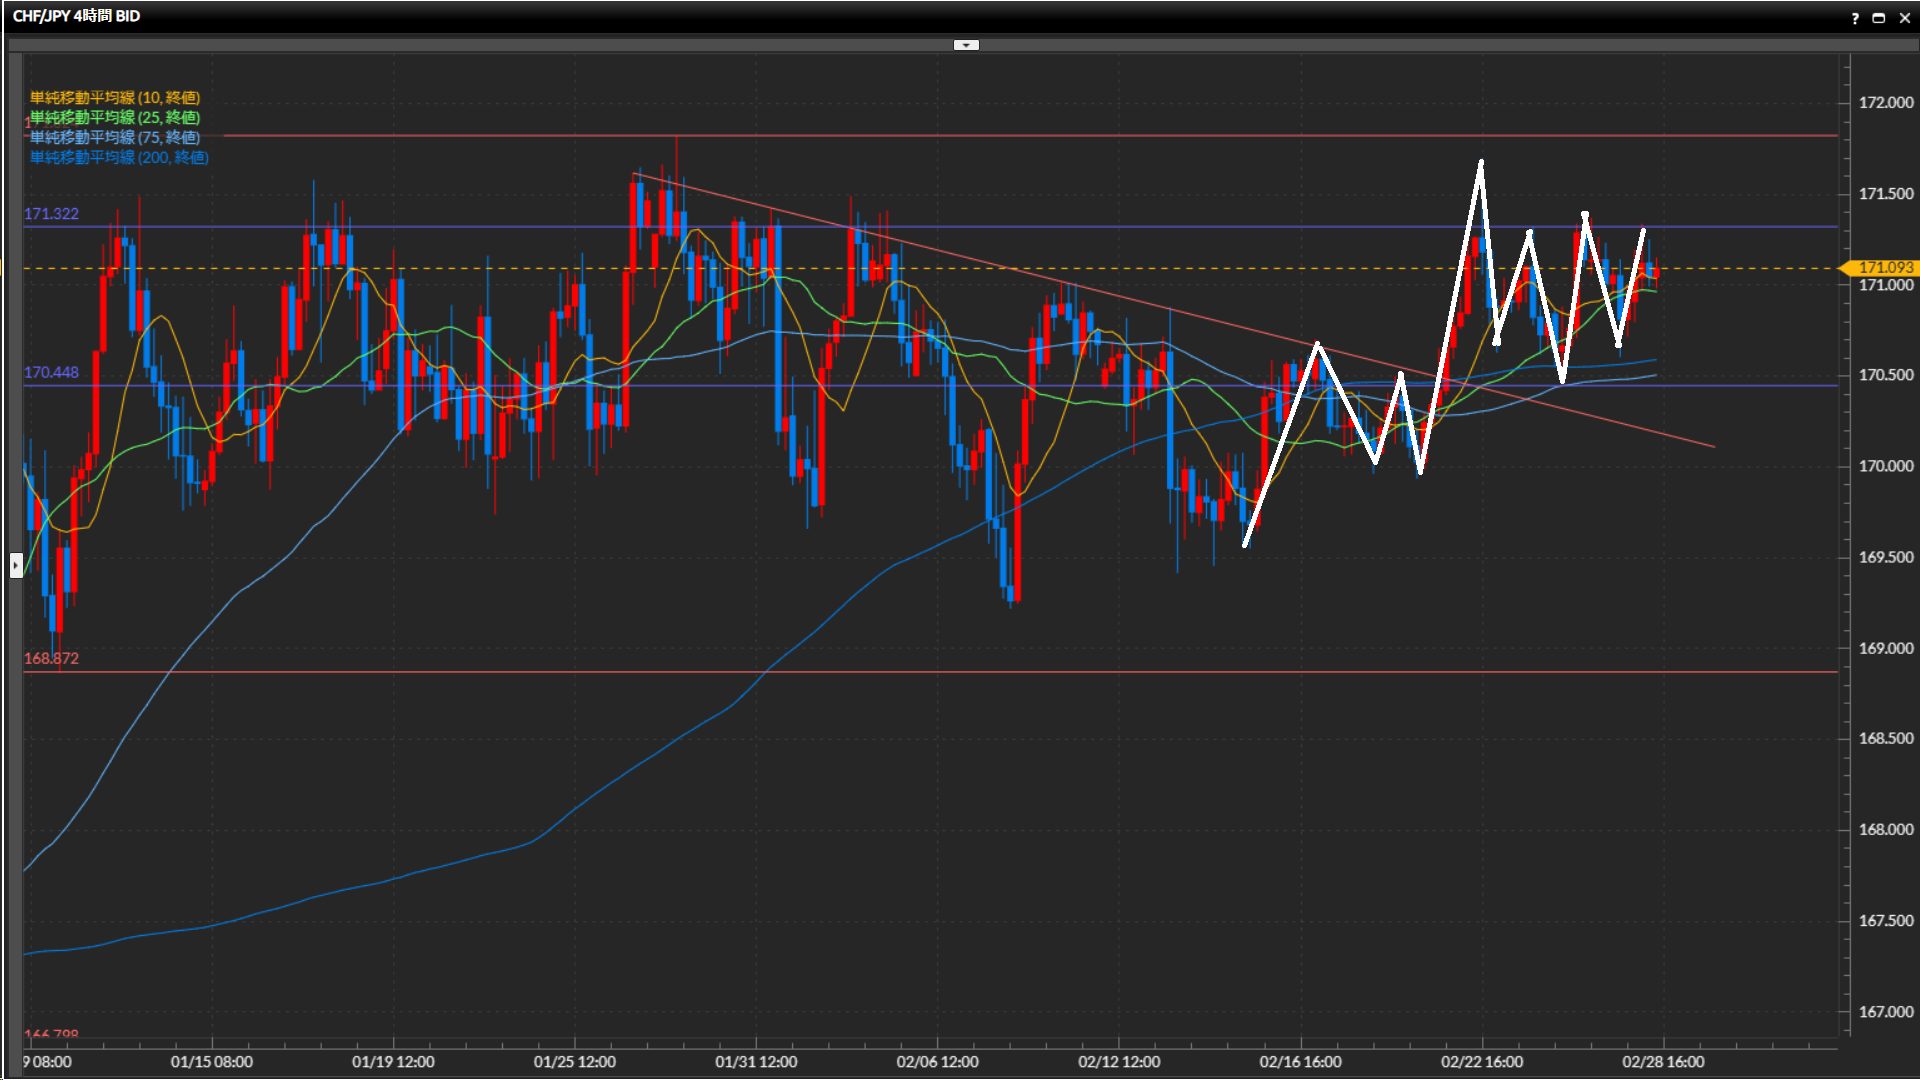Screen dimensions: 1920x1080
Task: Click the 01/25 12:00 time axis label
Action: [574, 1061]
